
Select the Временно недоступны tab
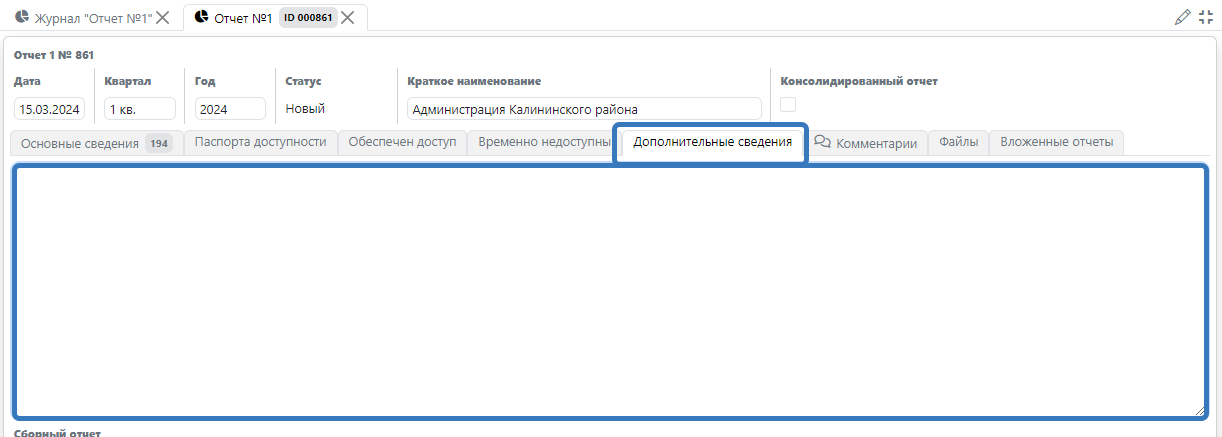coord(543,142)
